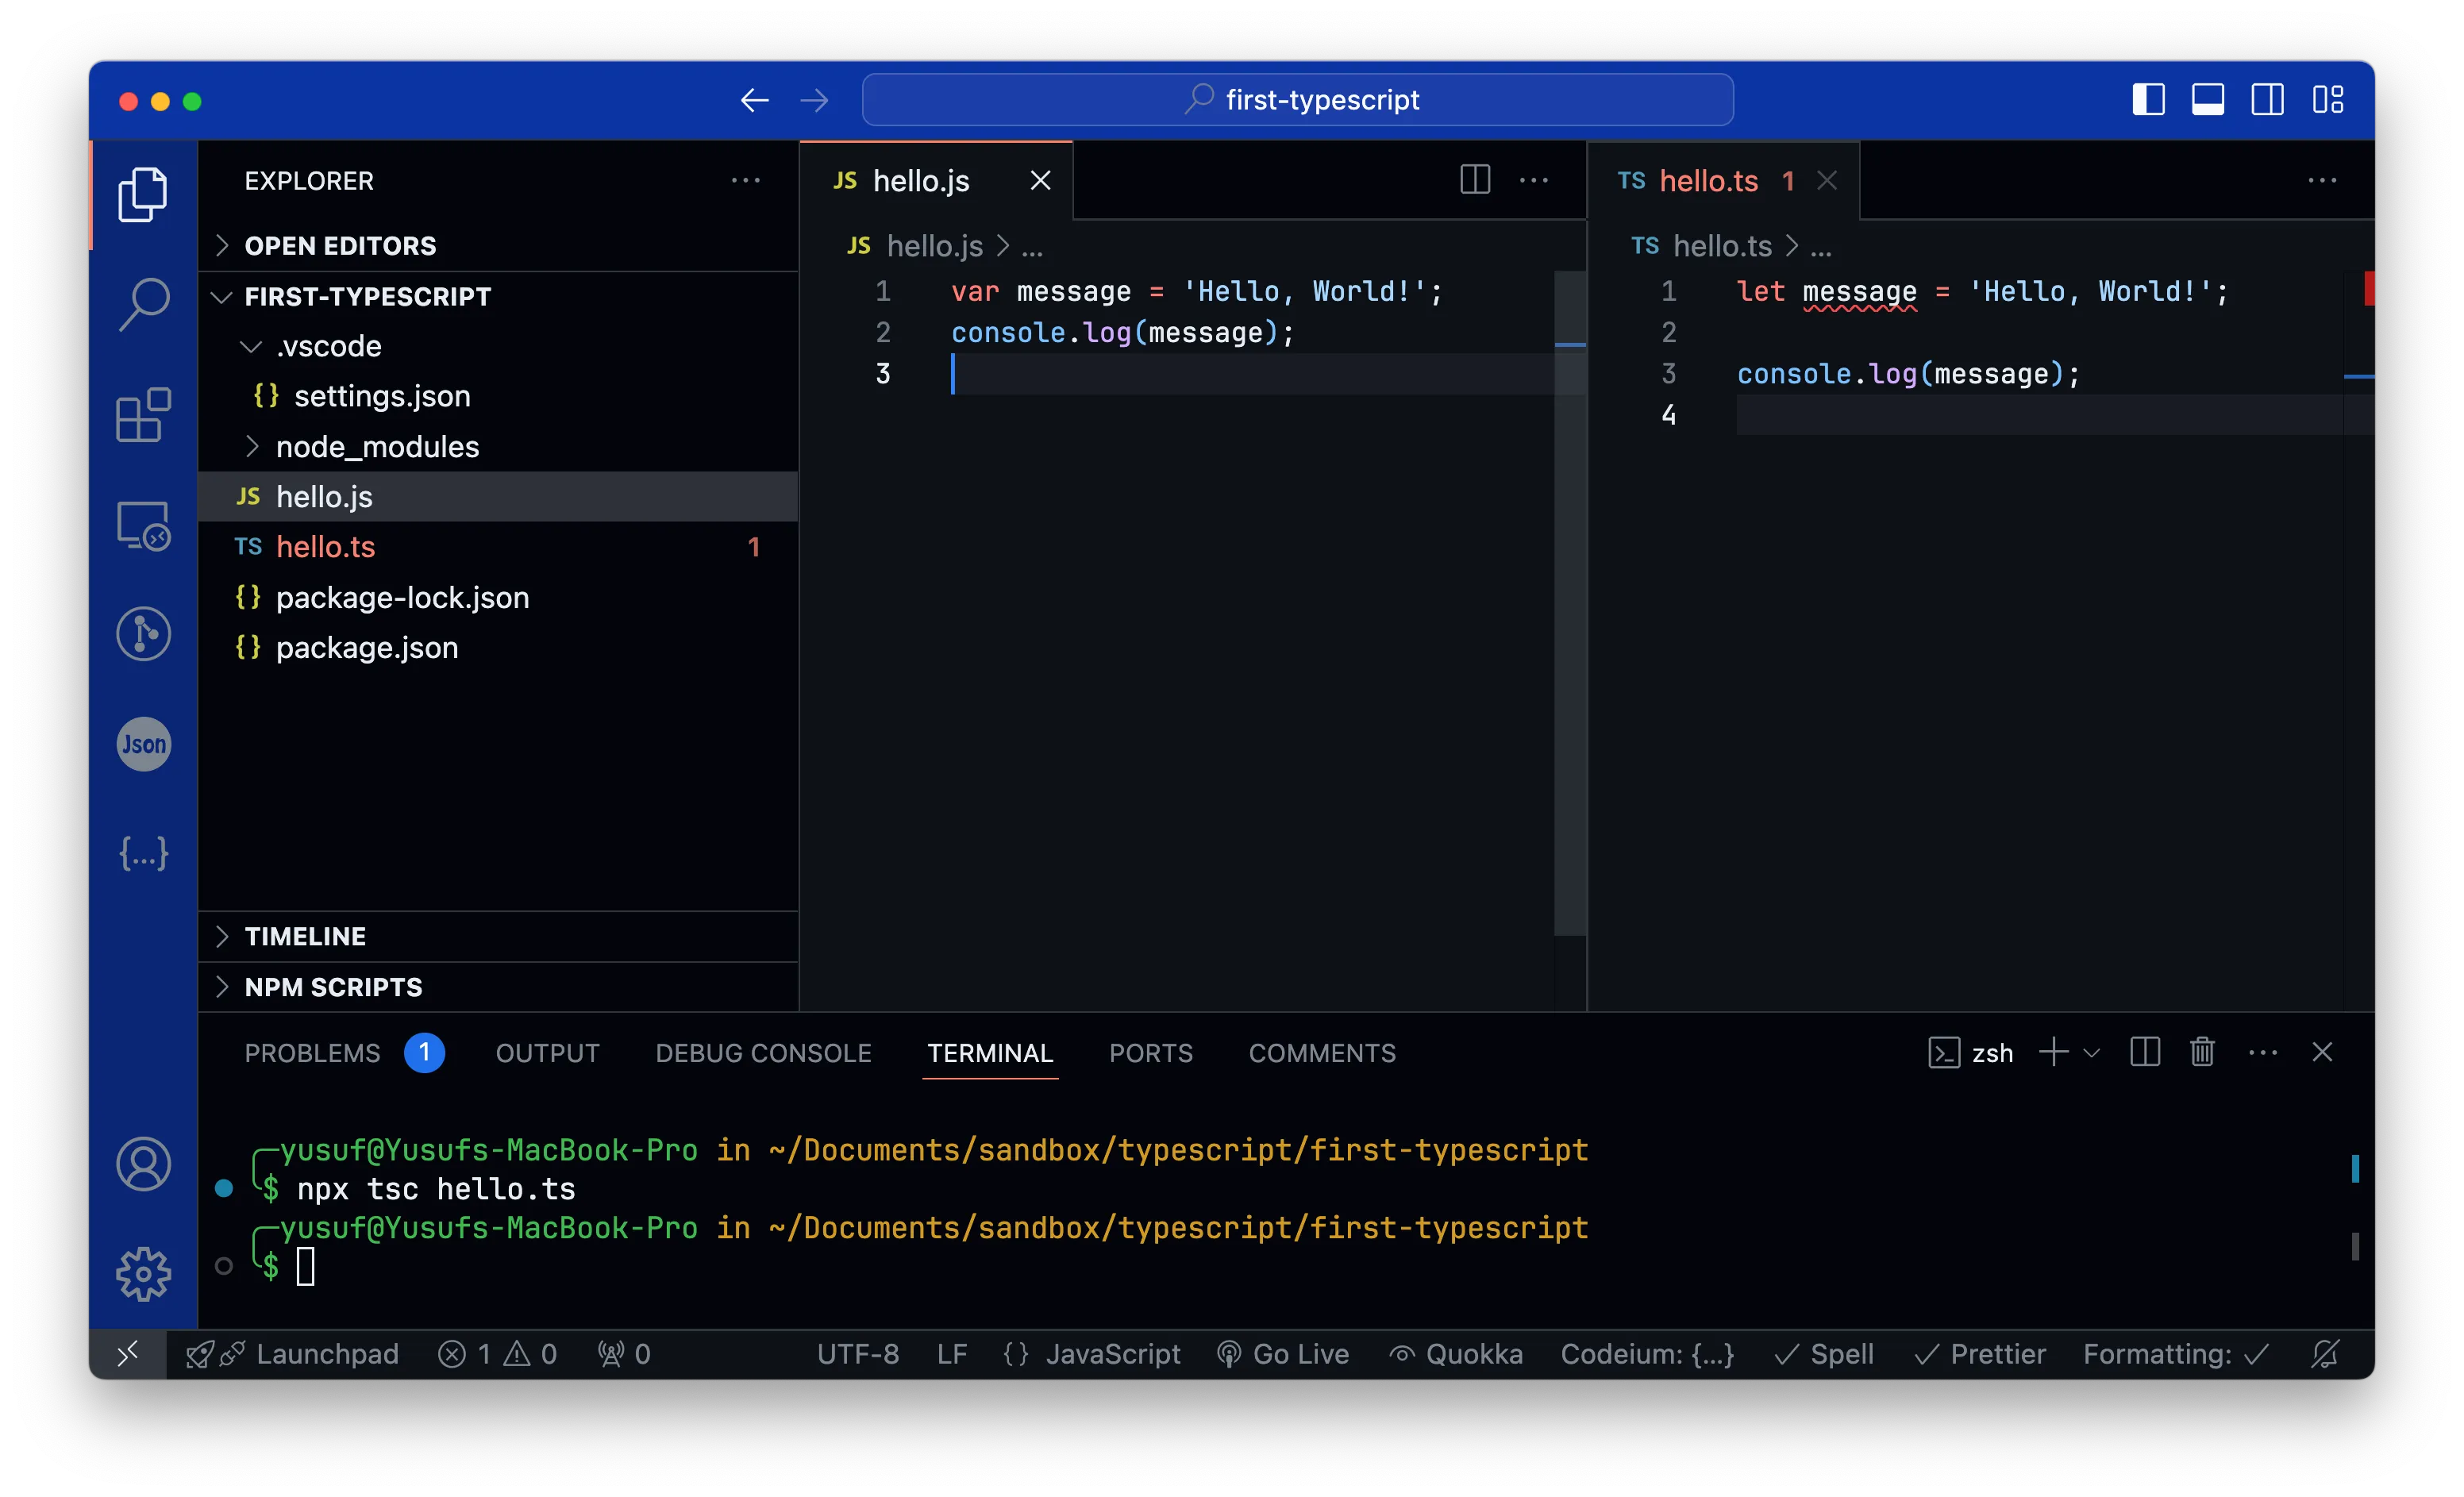The width and height of the screenshot is (2464, 1497).
Task: Open a remote window from status bar
Action: [127, 1354]
